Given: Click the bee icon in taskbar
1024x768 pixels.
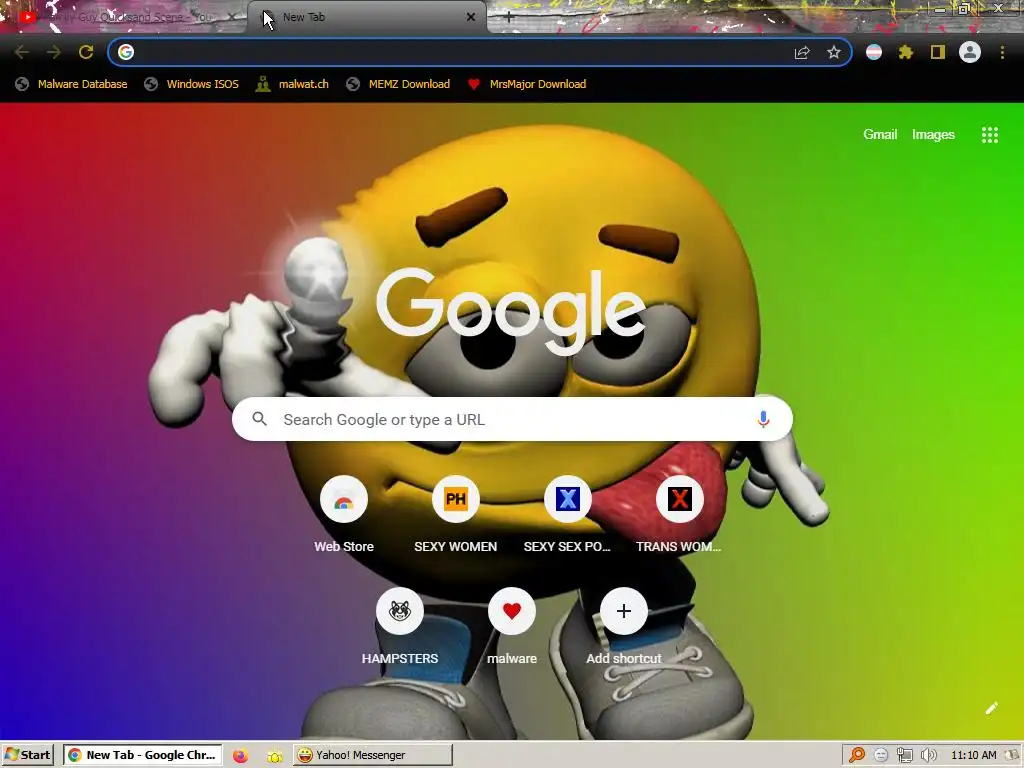Looking at the screenshot, I should [275, 756].
